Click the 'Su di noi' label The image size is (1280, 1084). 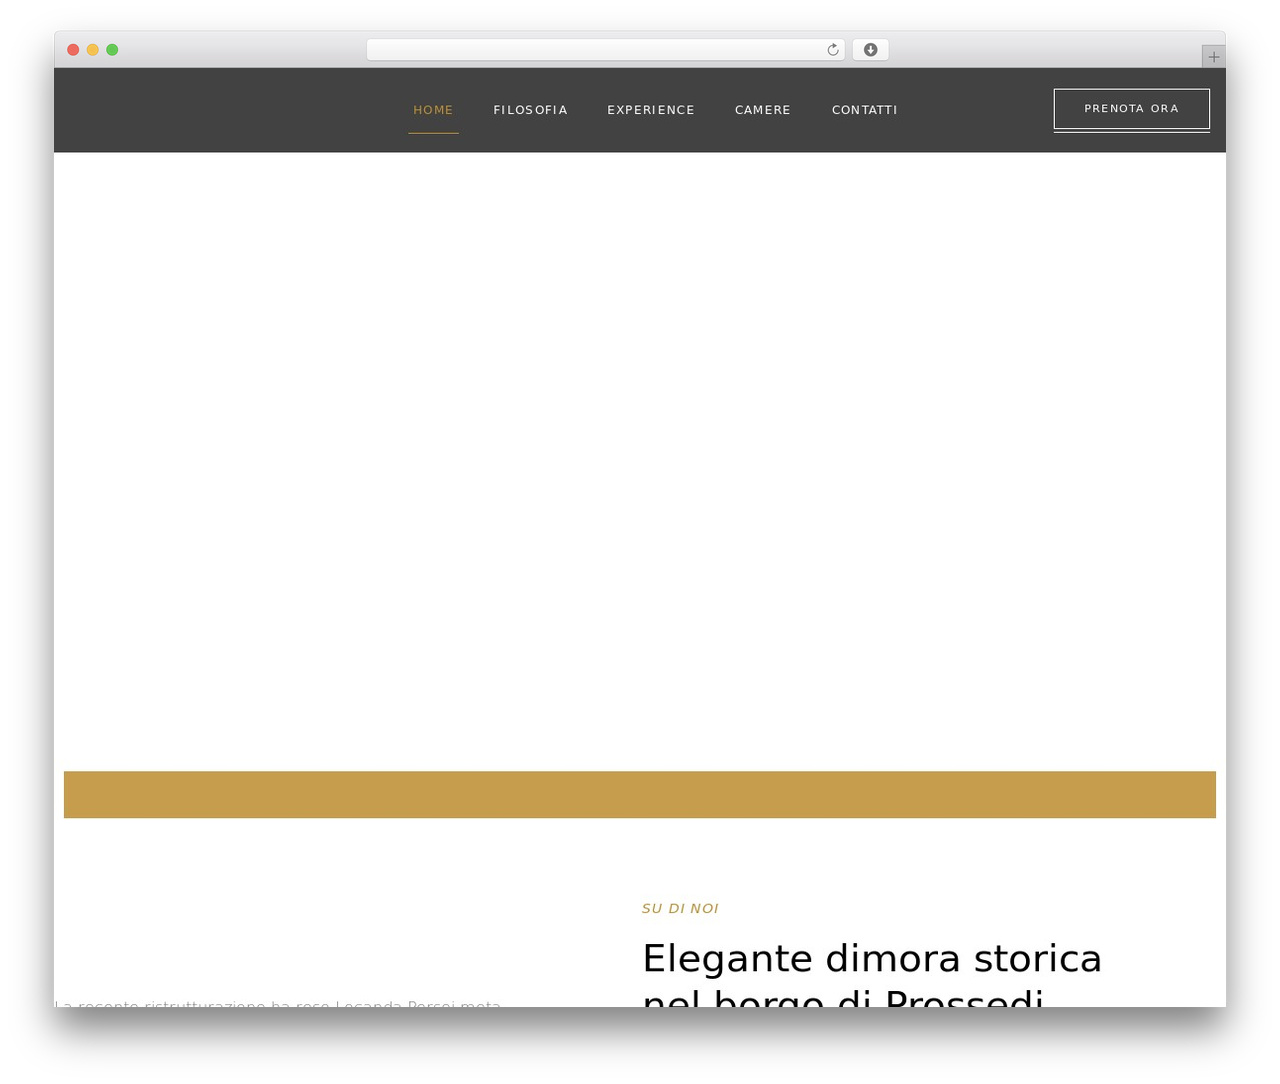[x=680, y=908]
